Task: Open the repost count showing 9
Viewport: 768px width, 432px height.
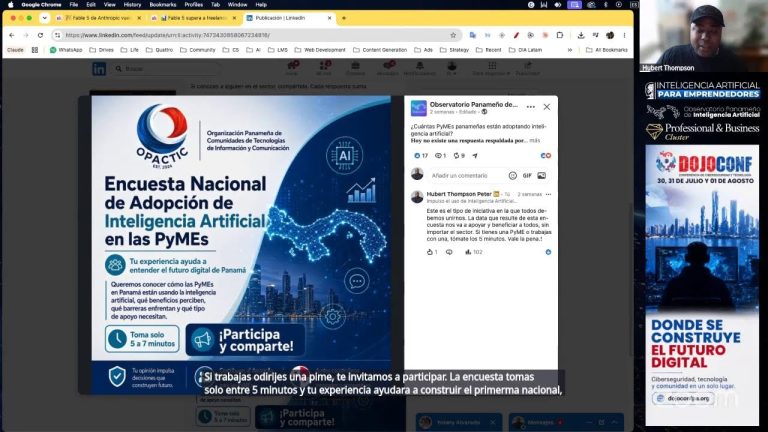Action: [x=459, y=156]
